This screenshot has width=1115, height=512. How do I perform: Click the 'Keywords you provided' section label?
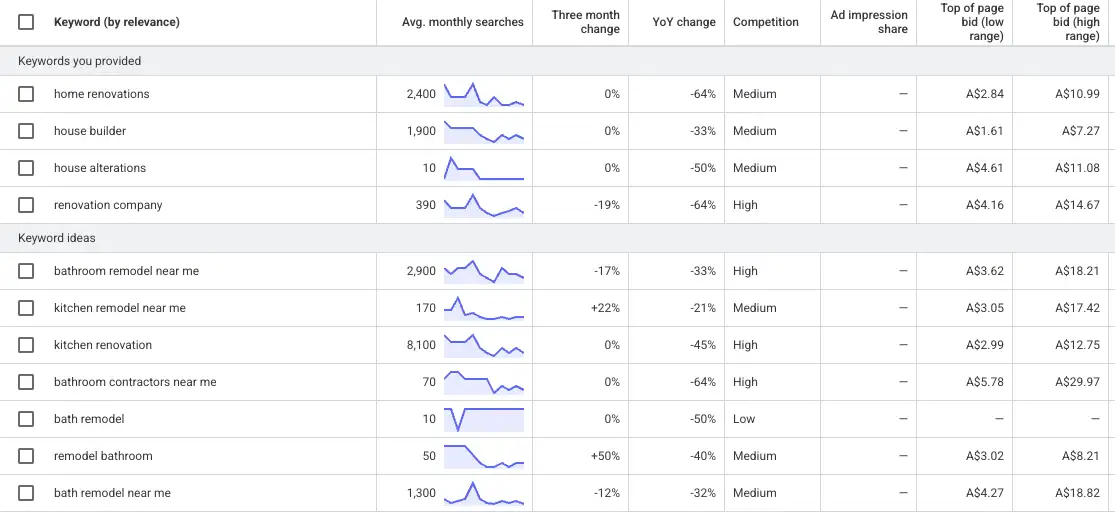pos(80,61)
